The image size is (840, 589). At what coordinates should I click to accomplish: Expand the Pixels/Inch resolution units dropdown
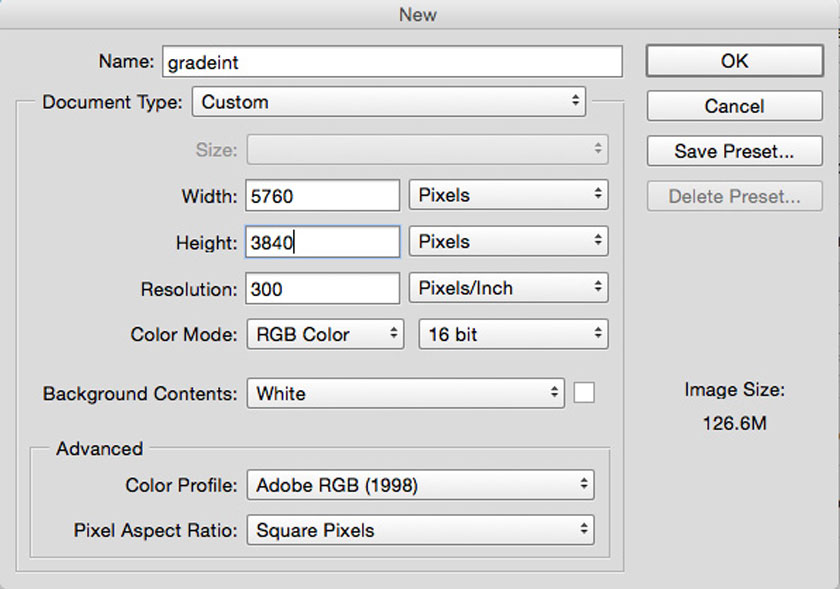coord(508,289)
